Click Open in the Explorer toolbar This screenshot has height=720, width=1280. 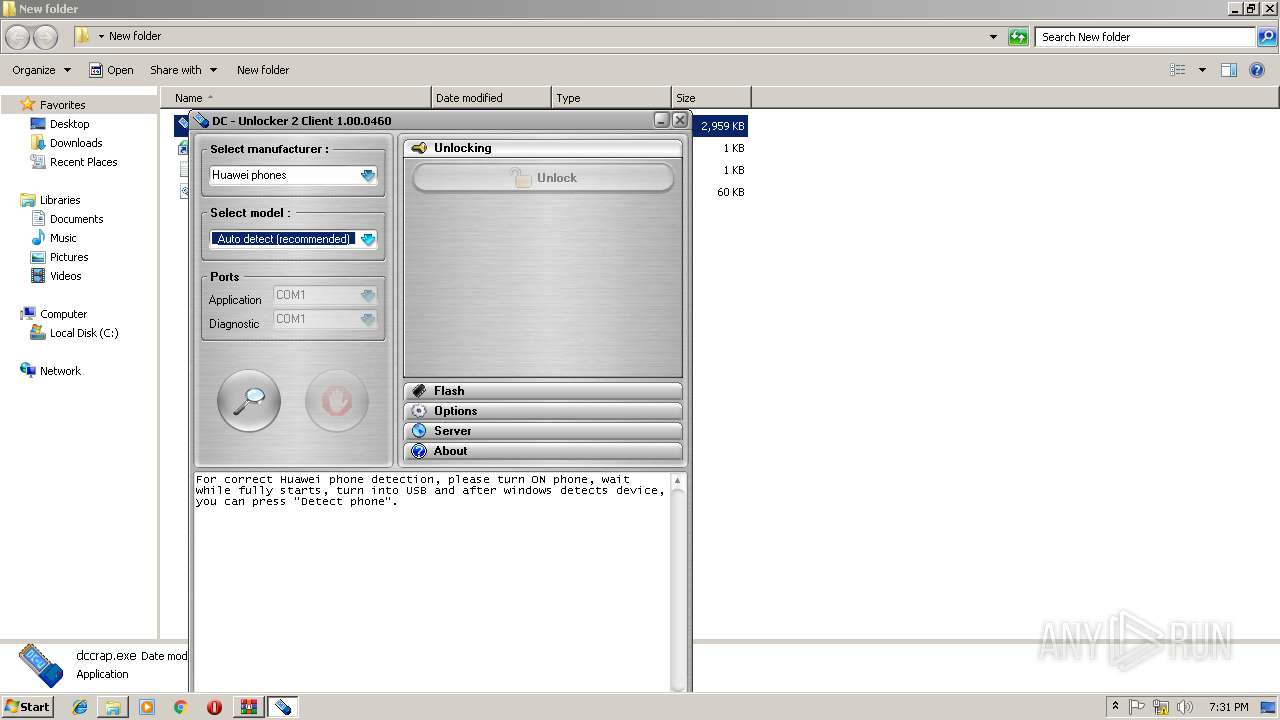111,70
